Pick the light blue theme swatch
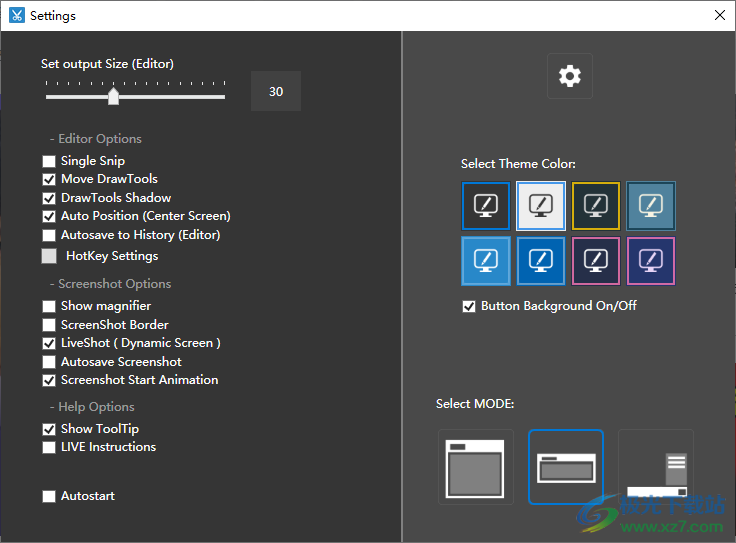 [486, 261]
